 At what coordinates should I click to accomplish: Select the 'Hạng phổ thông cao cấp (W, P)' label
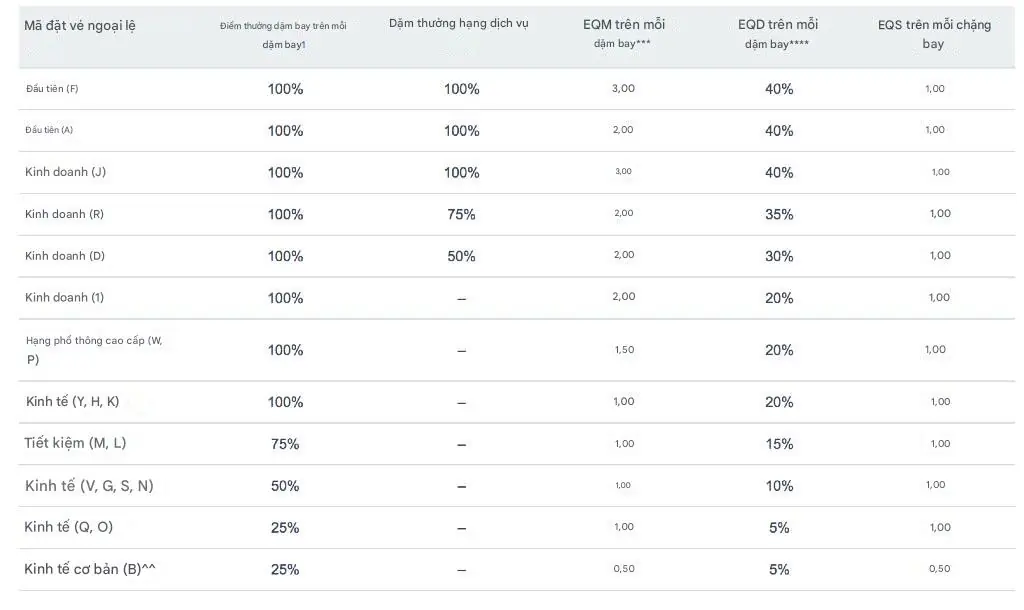(x=93, y=349)
